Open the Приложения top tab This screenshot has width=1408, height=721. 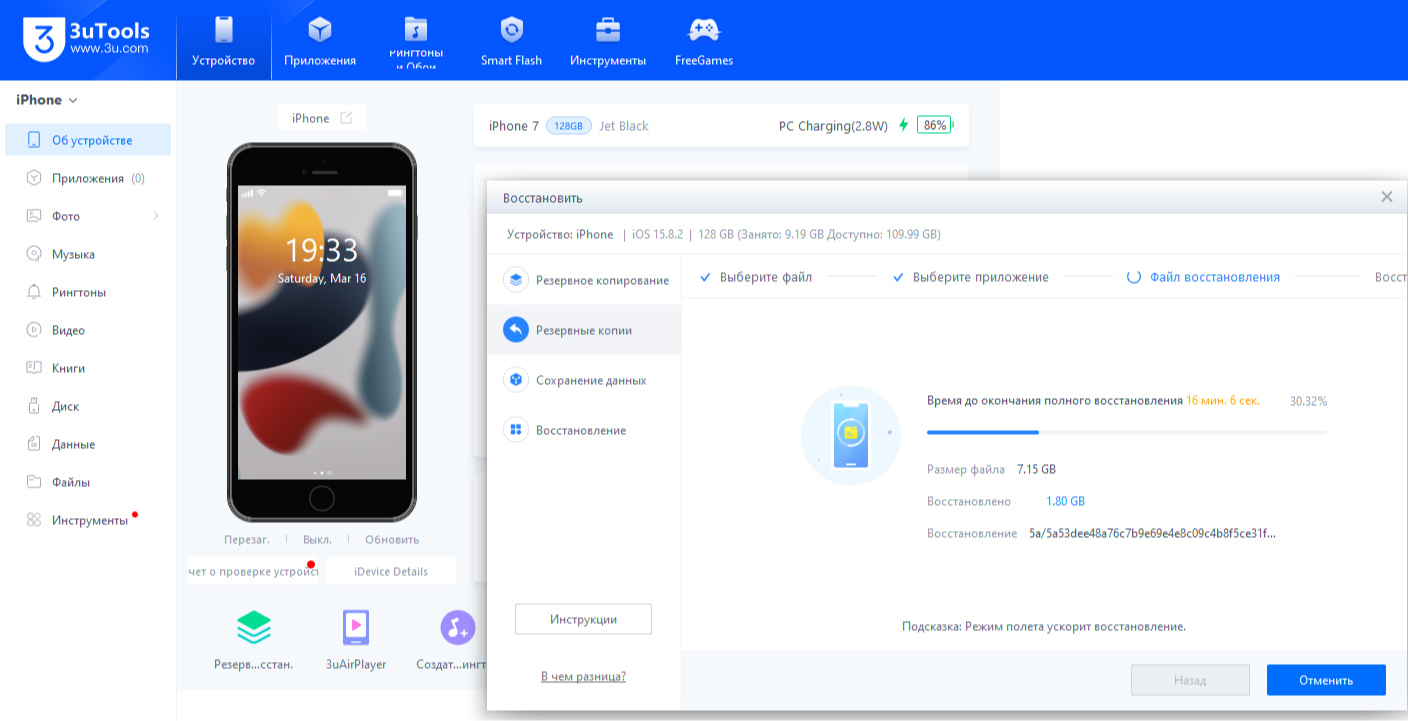[x=320, y=41]
